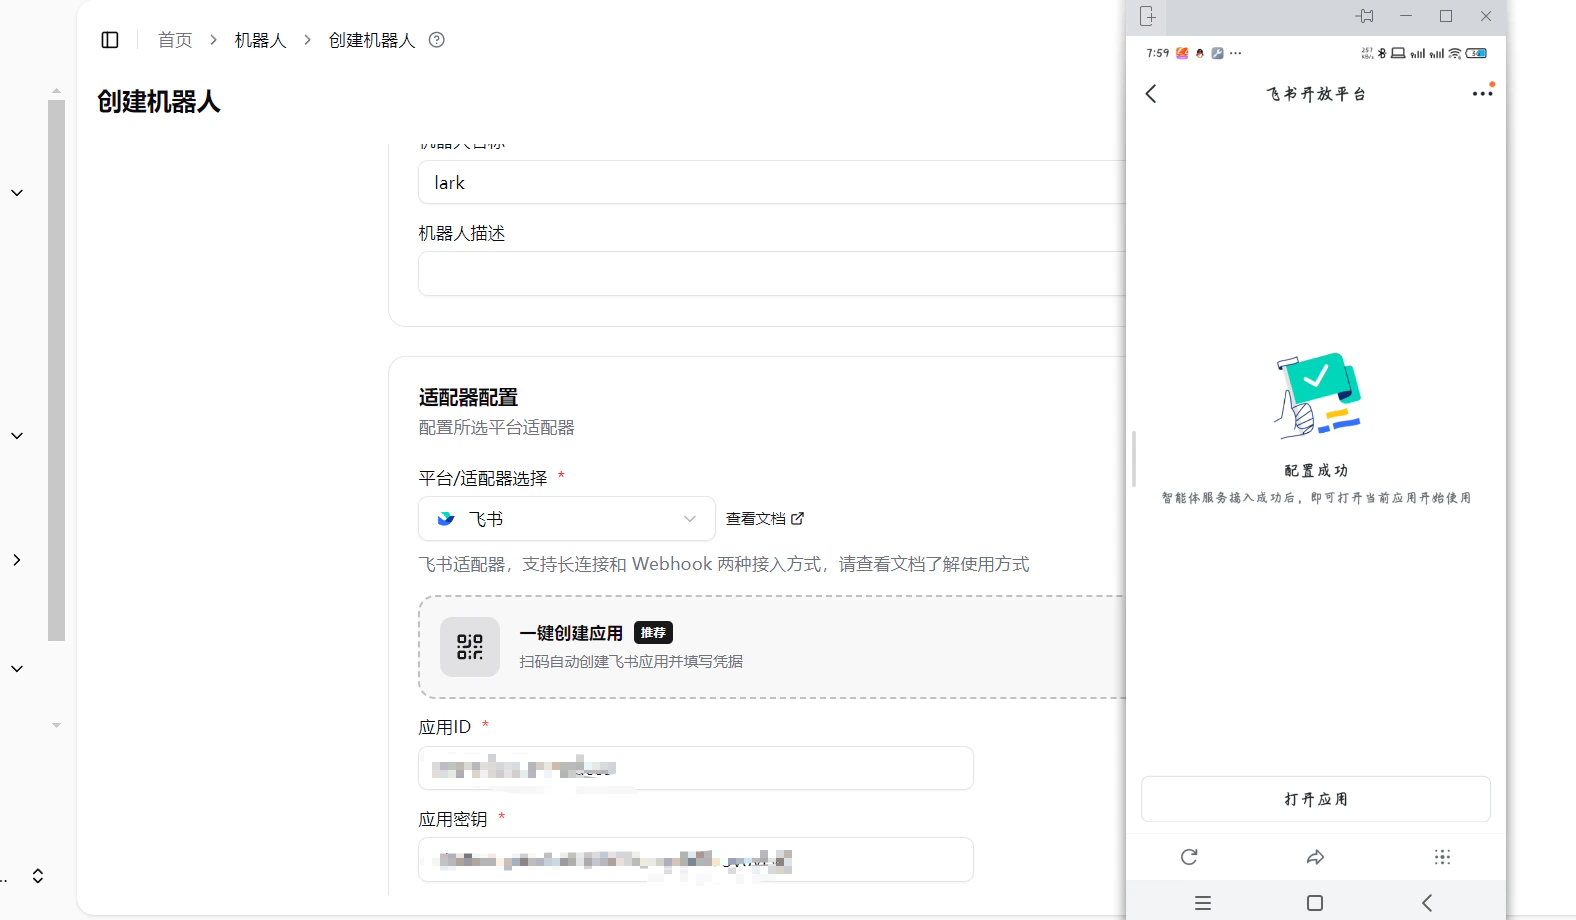This screenshot has height=920, width=1576.
Task: Click the pin window icon in mirror title bar
Action: [1365, 16]
